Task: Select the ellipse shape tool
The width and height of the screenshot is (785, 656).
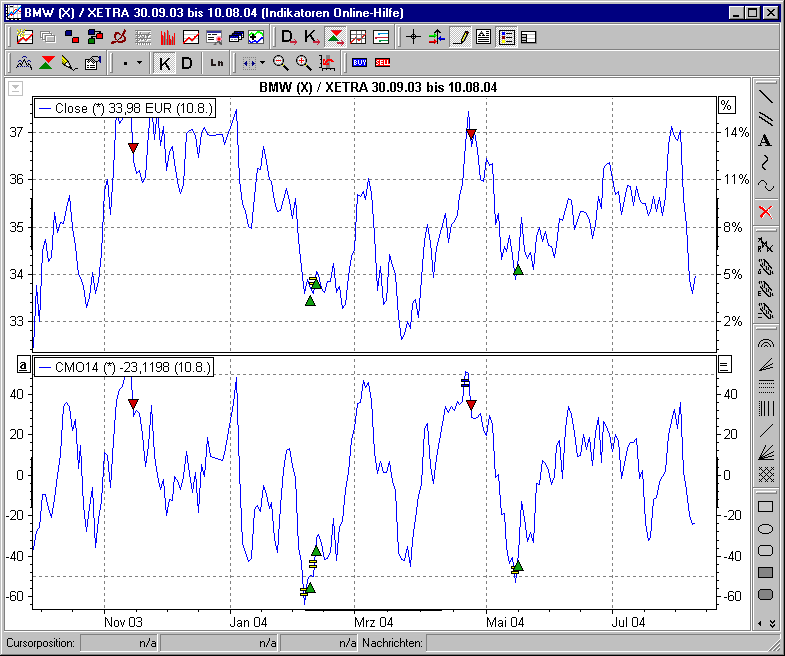Action: (x=766, y=529)
